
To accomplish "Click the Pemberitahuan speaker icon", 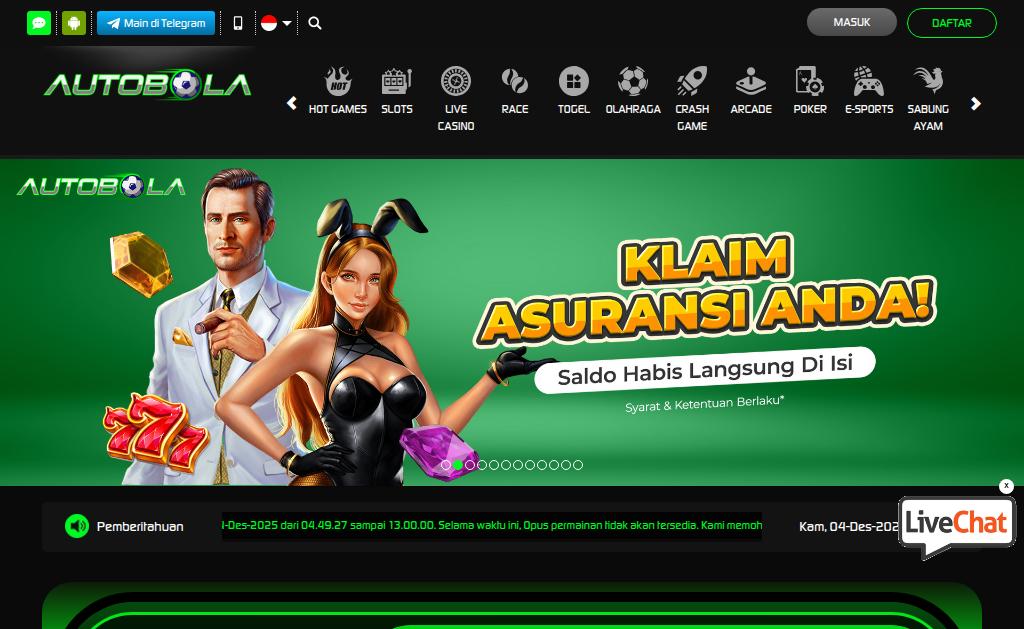I will pos(77,526).
